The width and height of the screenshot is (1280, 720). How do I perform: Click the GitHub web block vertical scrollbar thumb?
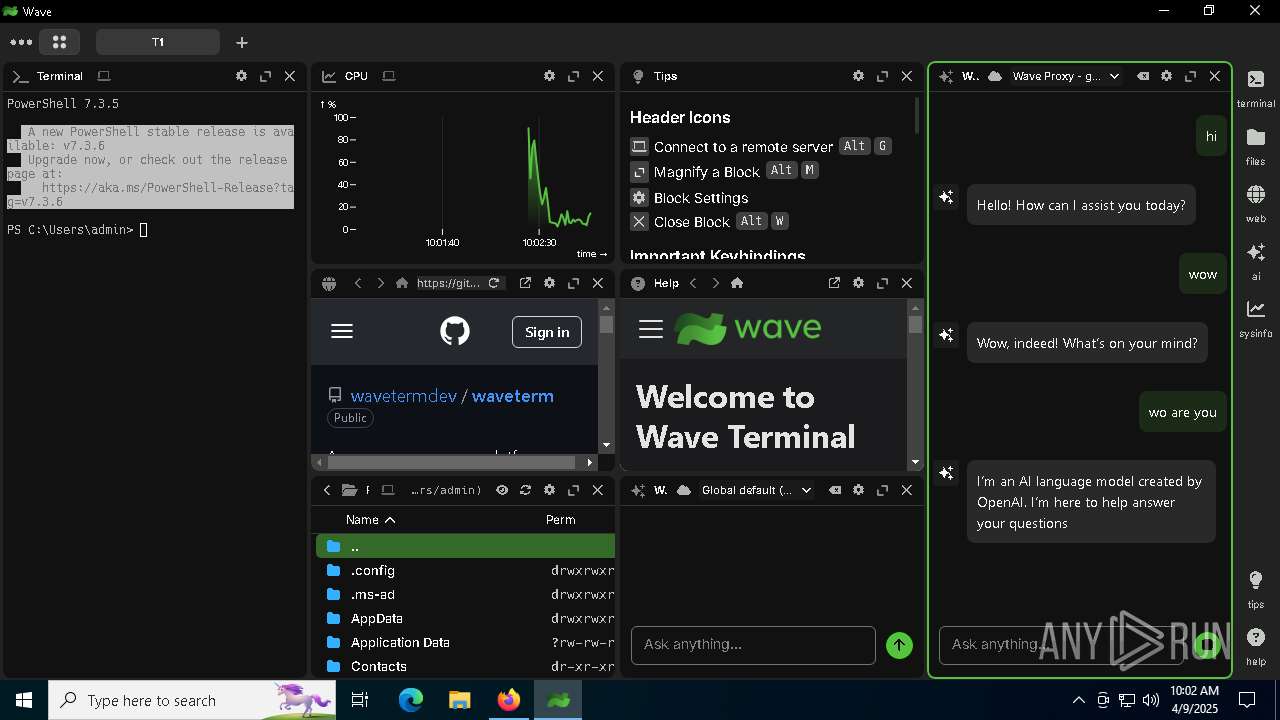(x=606, y=324)
